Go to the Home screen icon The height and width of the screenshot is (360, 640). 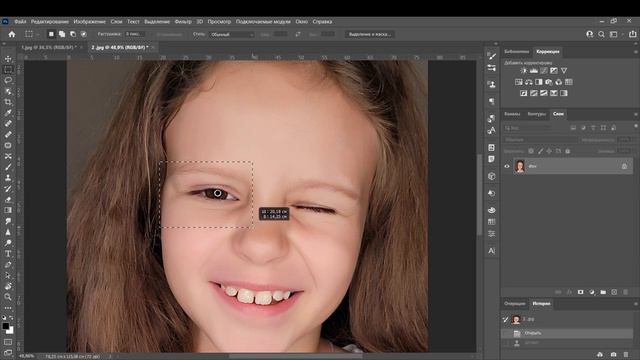tap(12, 34)
